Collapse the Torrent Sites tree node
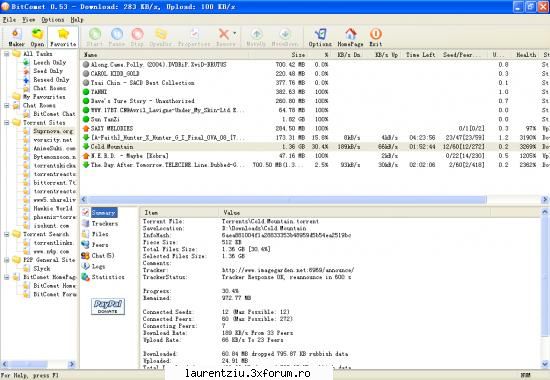550x380 pixels. pyautogui.click(x=6, y=122)
